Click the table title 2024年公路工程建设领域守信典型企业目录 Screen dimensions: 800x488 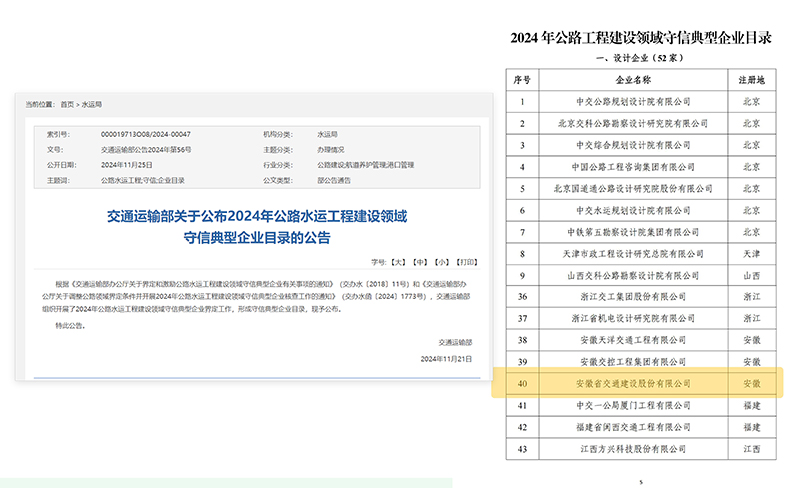click(x=641, y=37)
